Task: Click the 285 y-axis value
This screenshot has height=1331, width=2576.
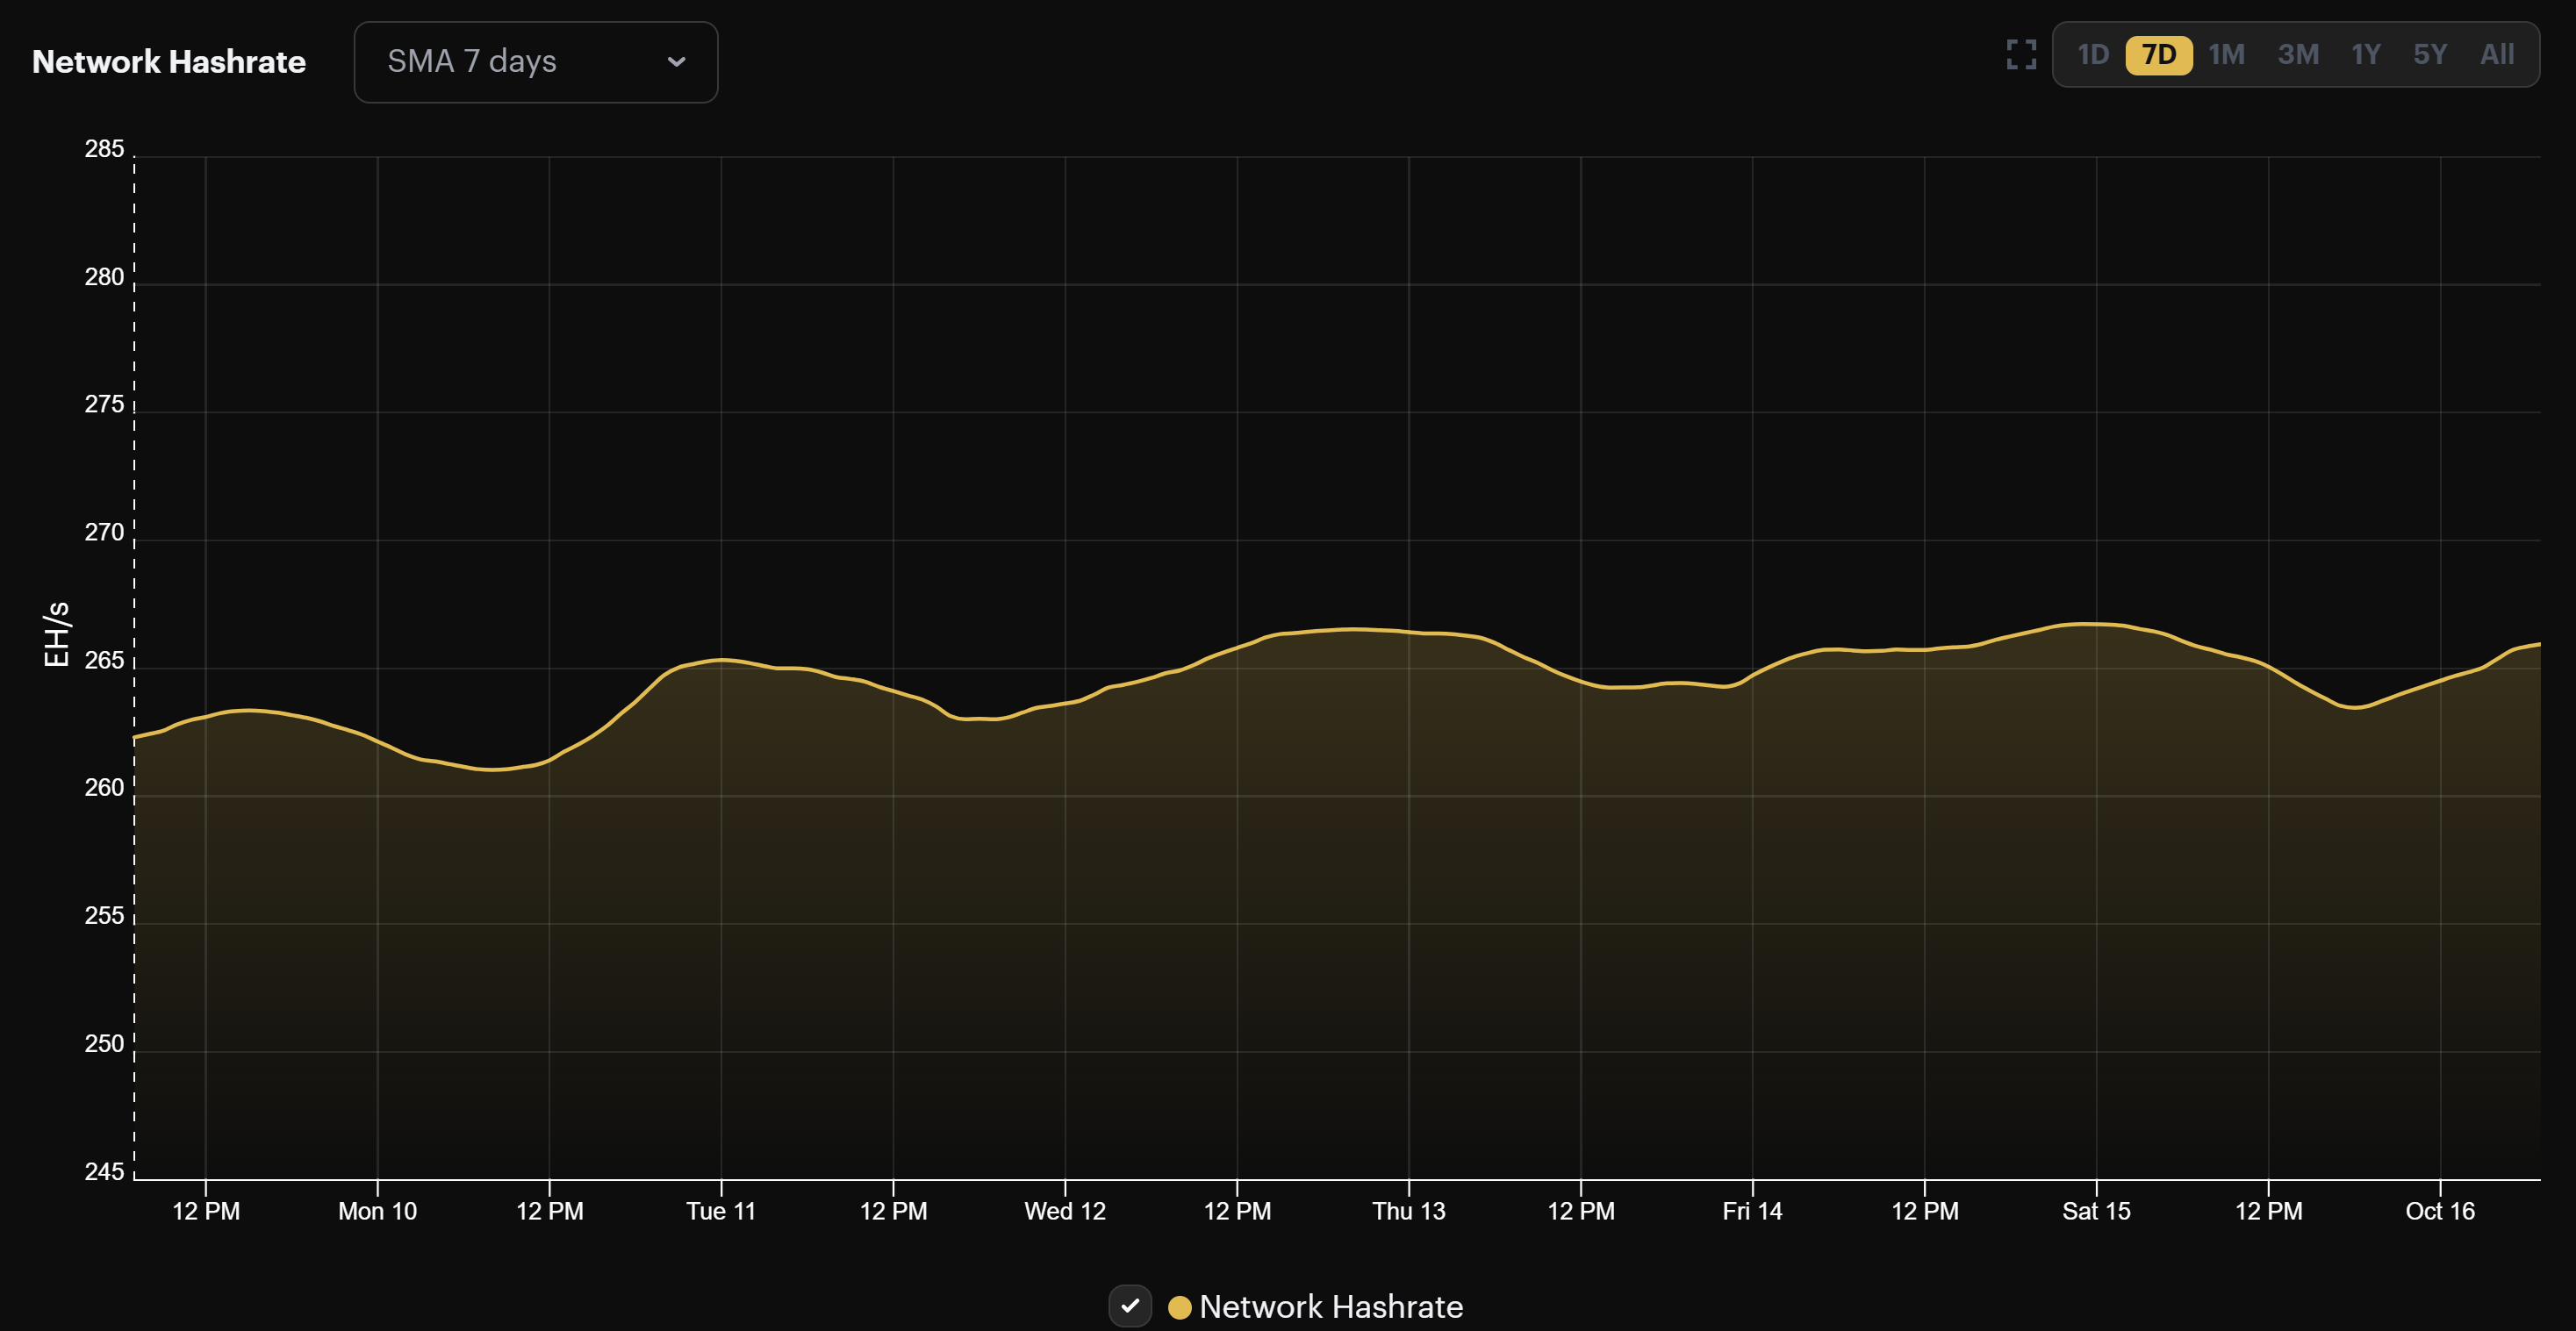Action: click(104, 149)
